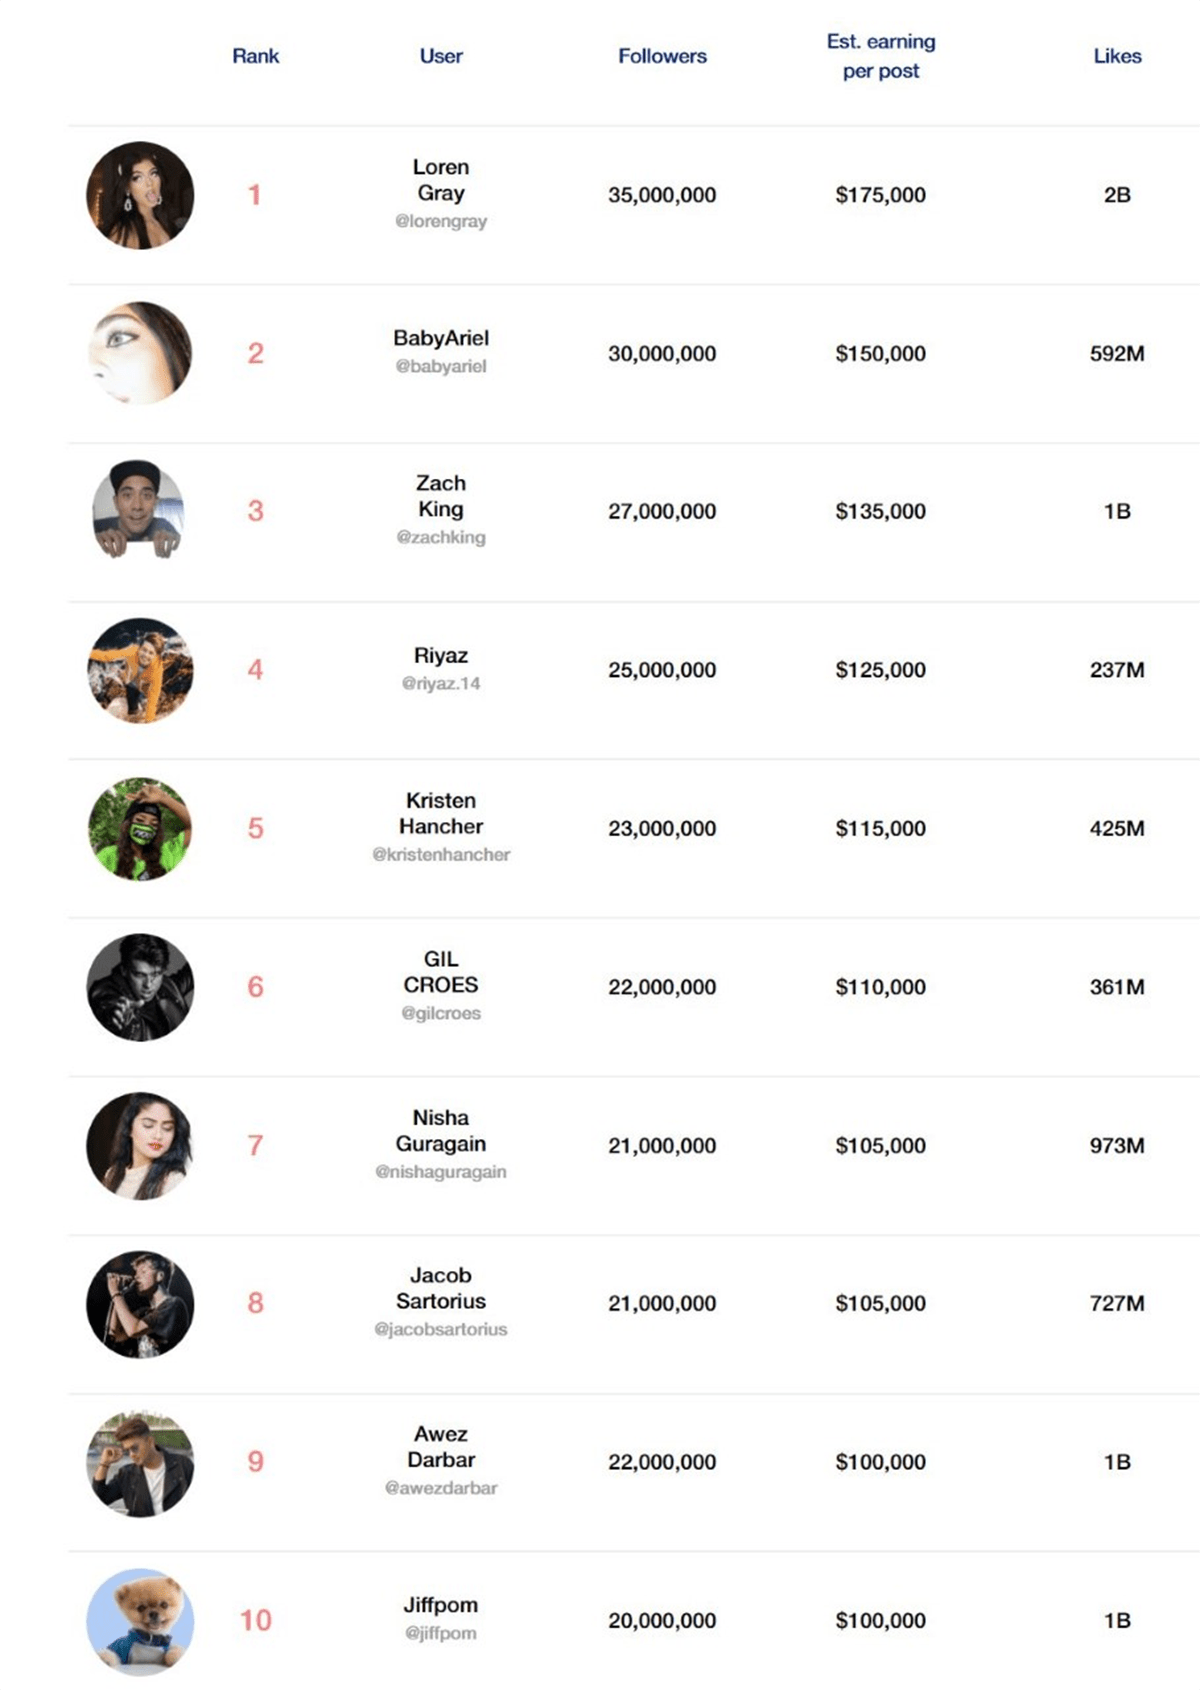Sort by the Rank column header
1200x1690 pixels.
tap(255, 56)
